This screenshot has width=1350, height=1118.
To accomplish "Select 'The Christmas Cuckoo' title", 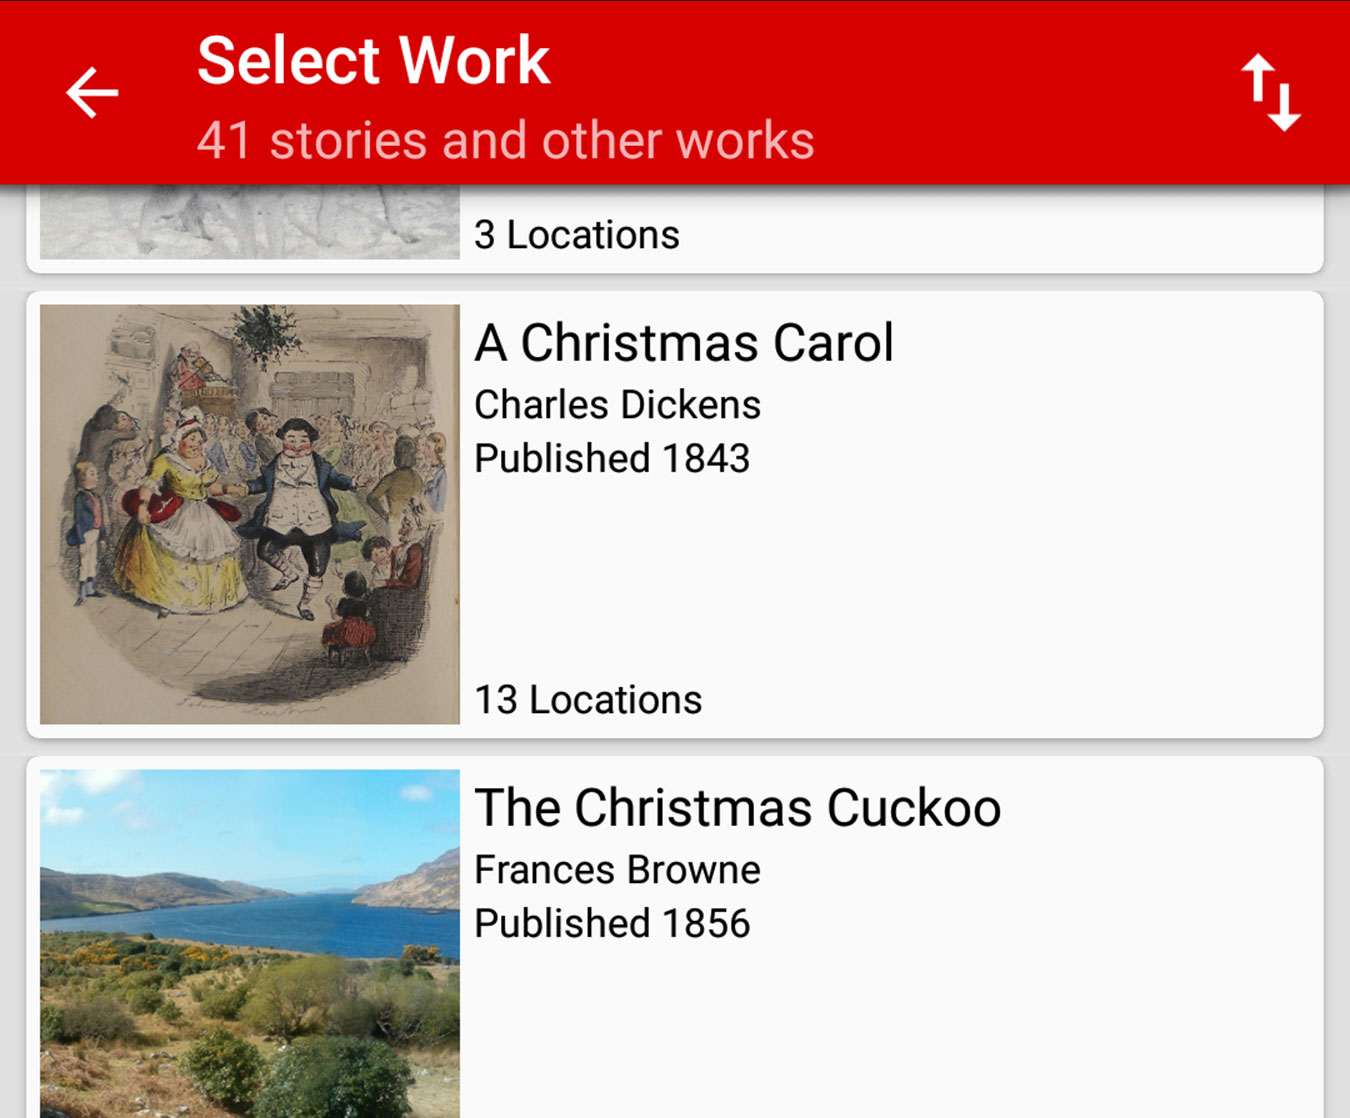I will tap(737, 808).
